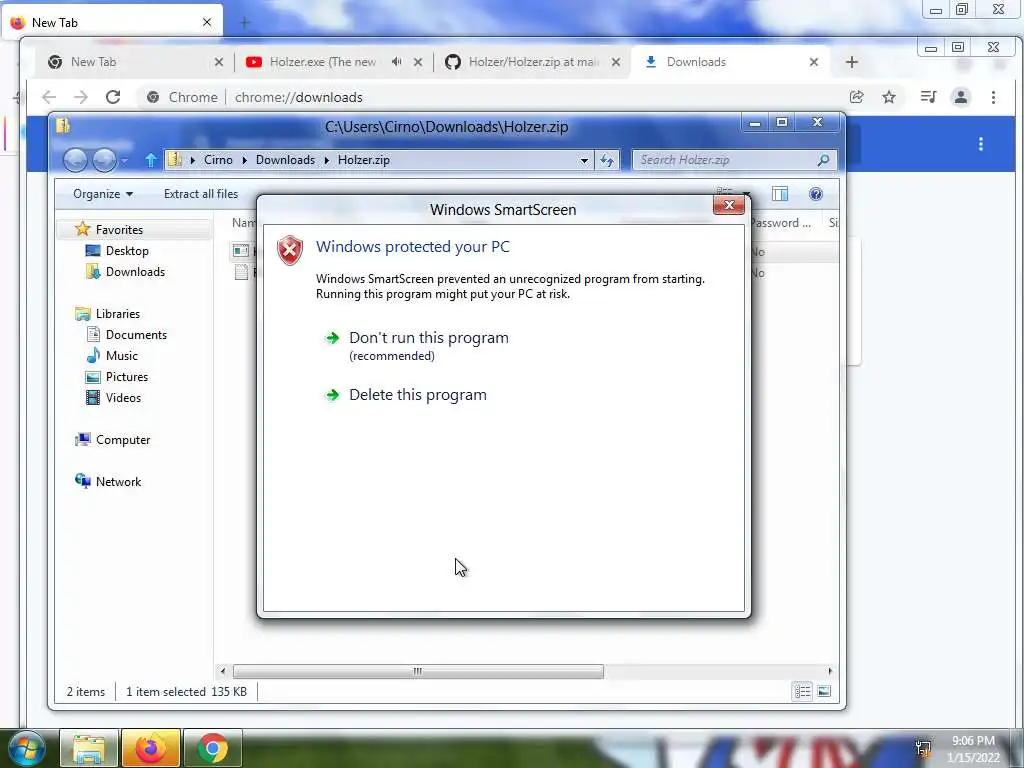Select Libraries in navigation pane
Viewport: 1024px width, 768px height.
(118, 313)
